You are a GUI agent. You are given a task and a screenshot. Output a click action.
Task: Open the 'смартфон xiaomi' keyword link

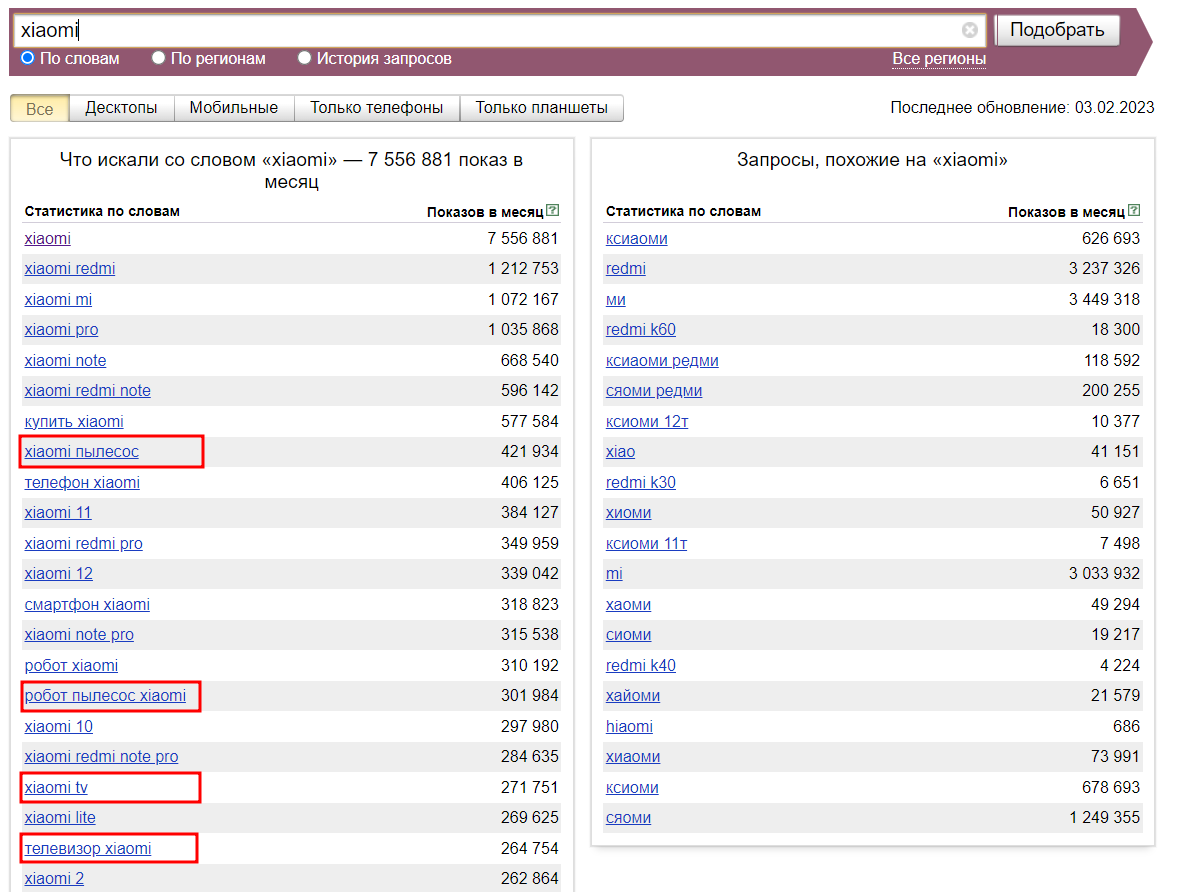click(x=87, y=604)
